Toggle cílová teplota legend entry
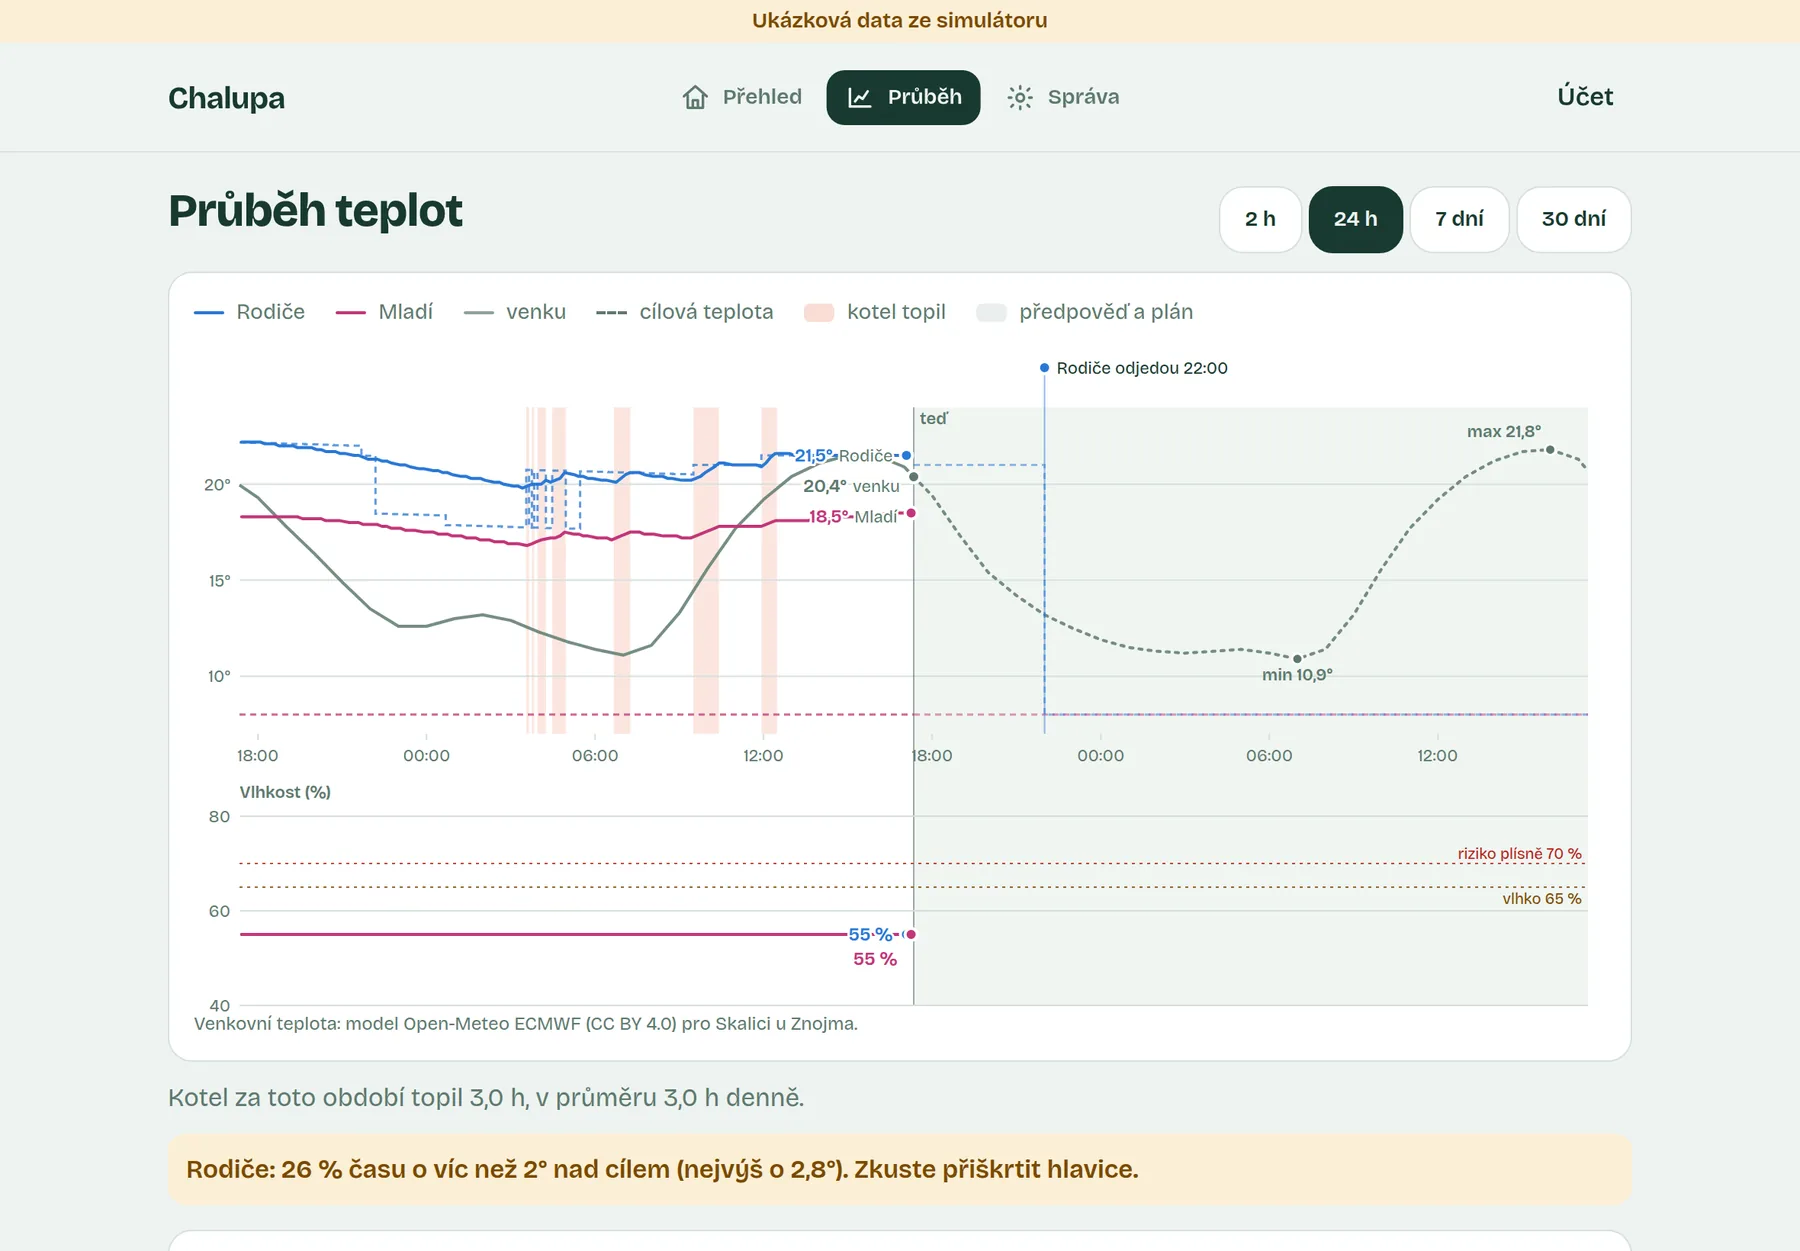The height and width of the screenshot is (1251, 1800). 684,312
